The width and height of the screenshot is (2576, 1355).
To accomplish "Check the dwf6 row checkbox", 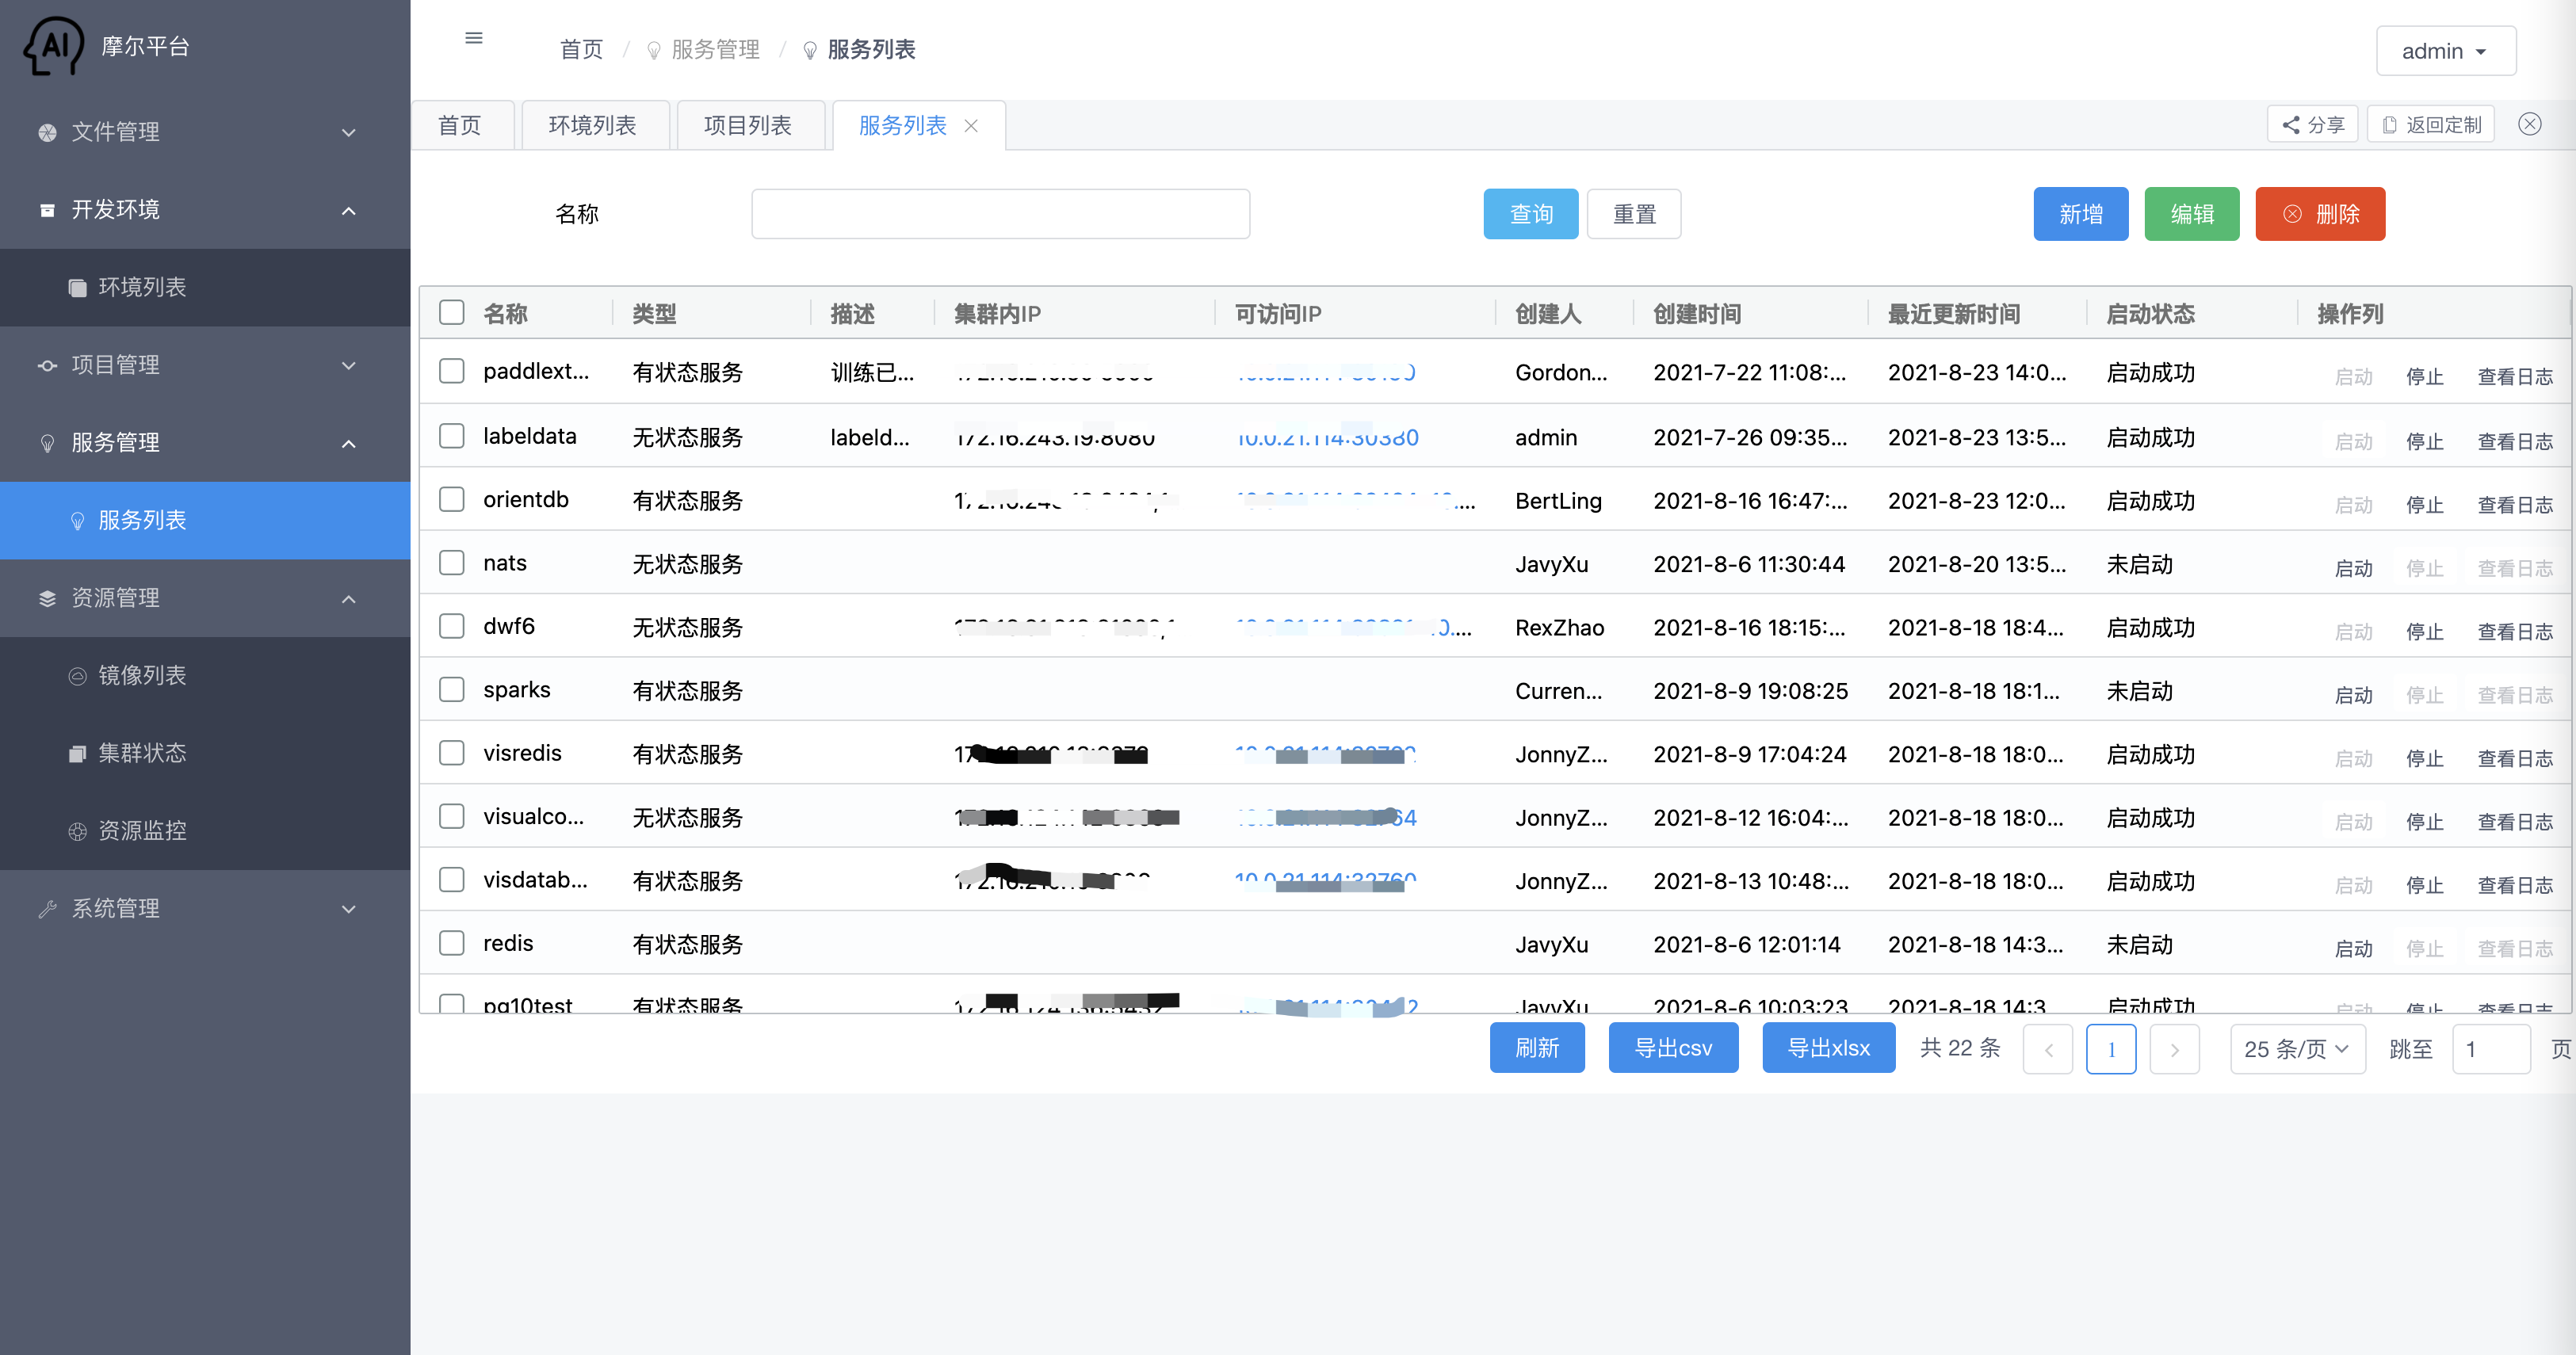I will coord(452,626).
